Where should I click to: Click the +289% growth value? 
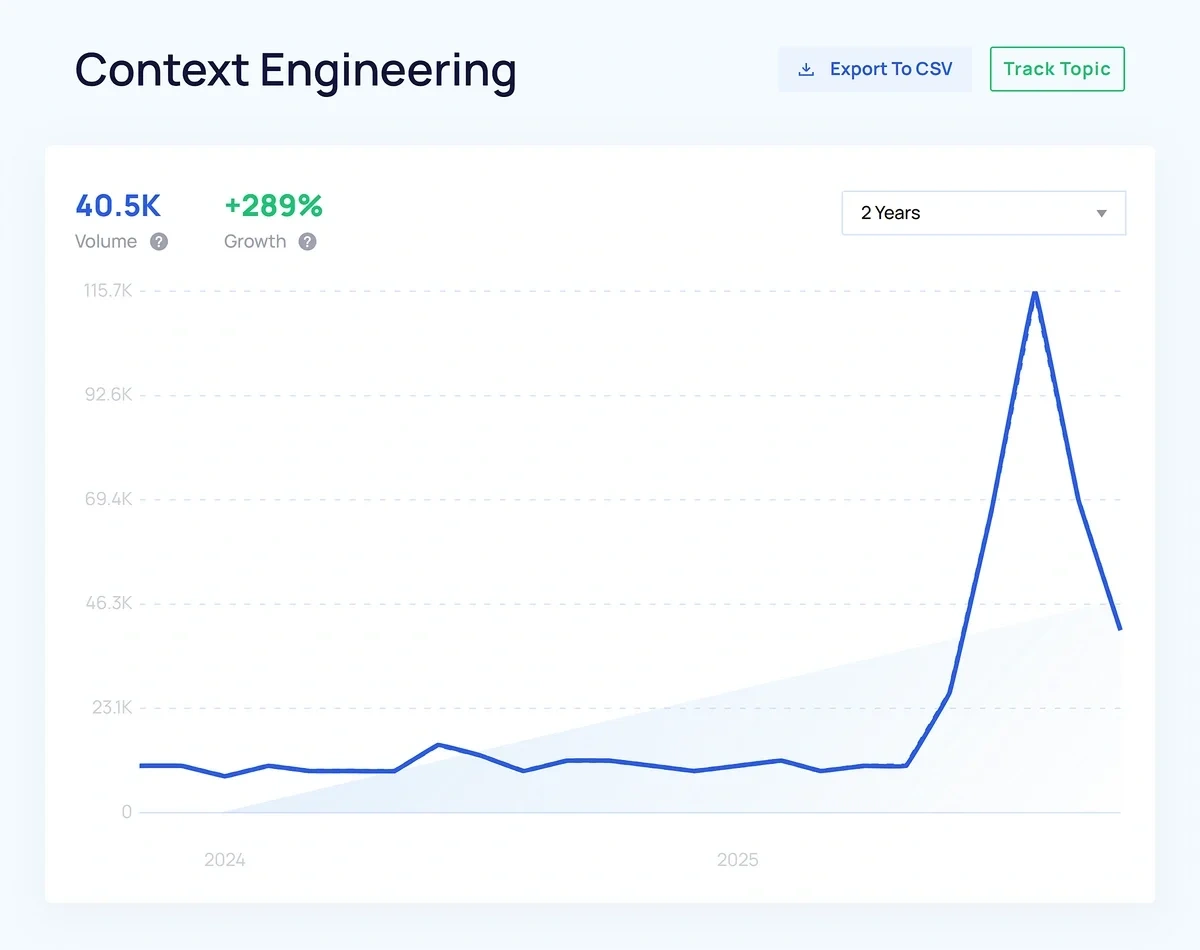(x=273, y=206)
